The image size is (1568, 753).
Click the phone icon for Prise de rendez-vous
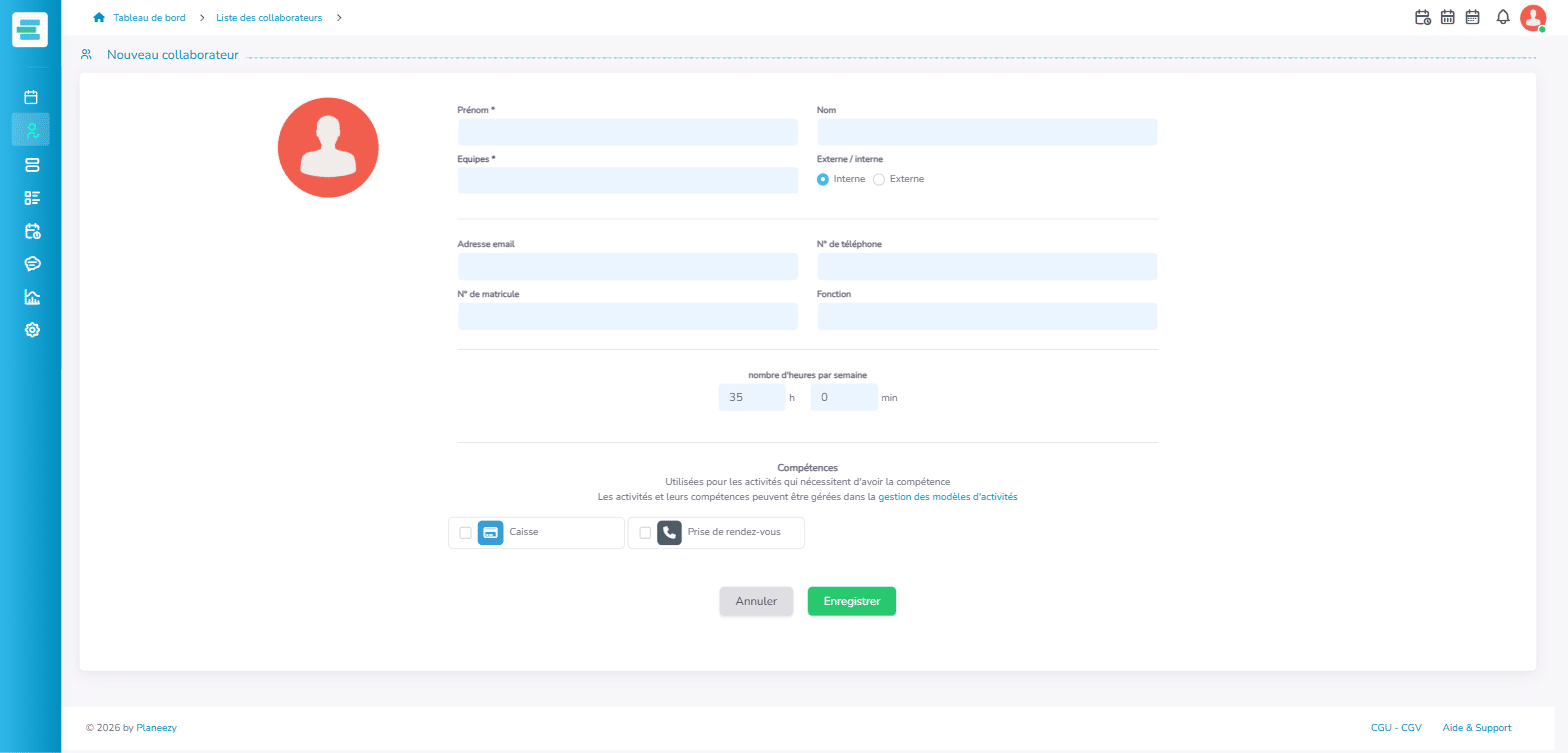click(669, 533)
